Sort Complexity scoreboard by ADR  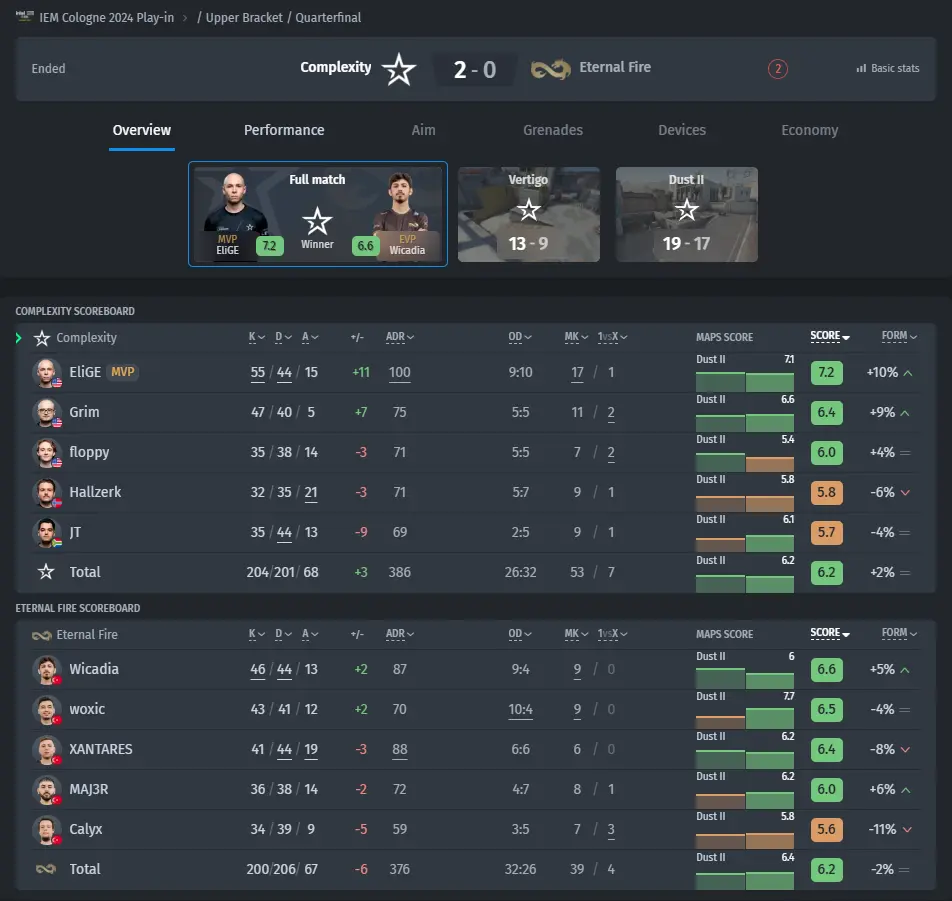pos(400,337)
